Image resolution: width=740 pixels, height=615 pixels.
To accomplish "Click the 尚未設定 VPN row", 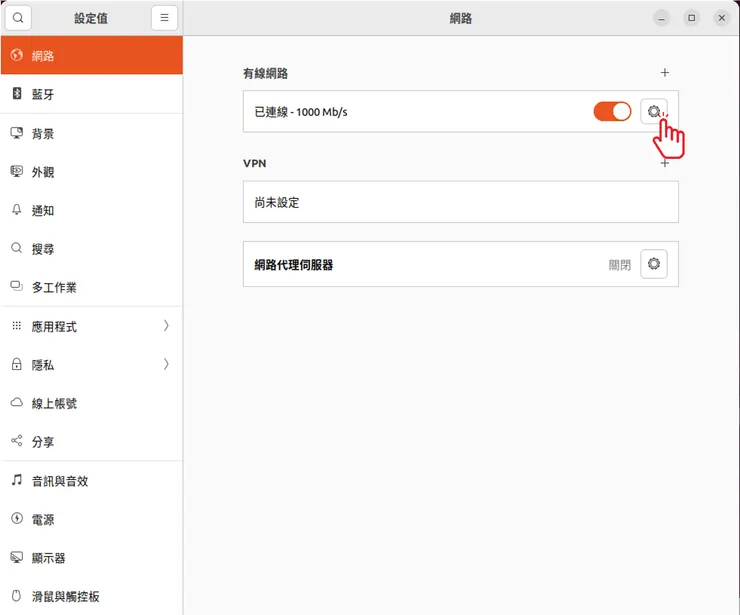I will [x=461, y=202].
